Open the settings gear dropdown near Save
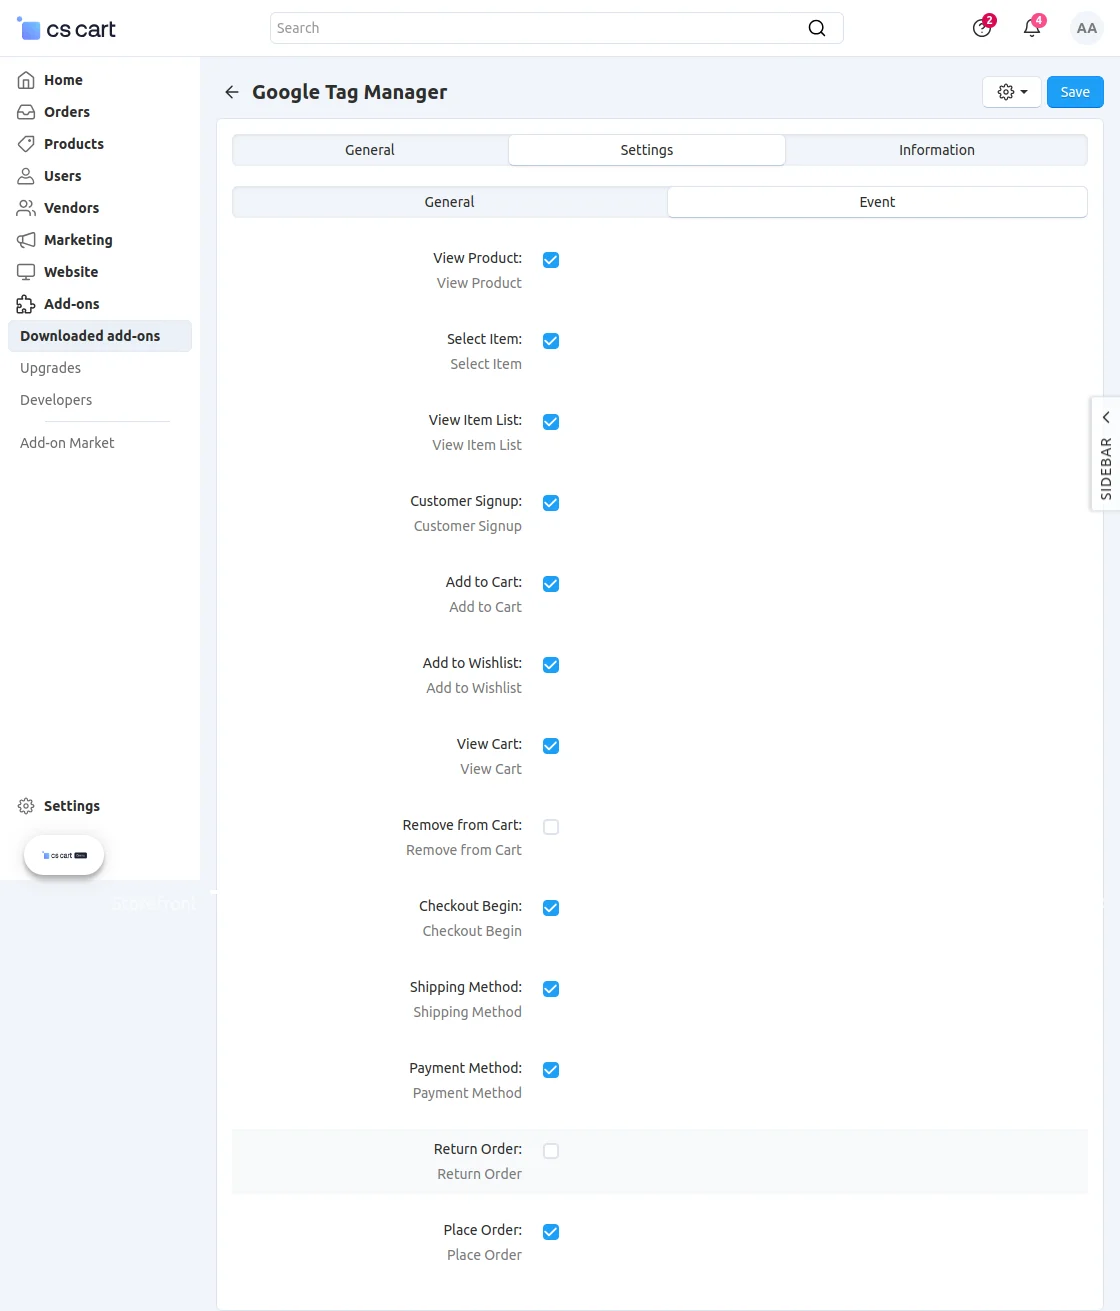This screenshot has width=1120, height=1311. pos(1011,91)
